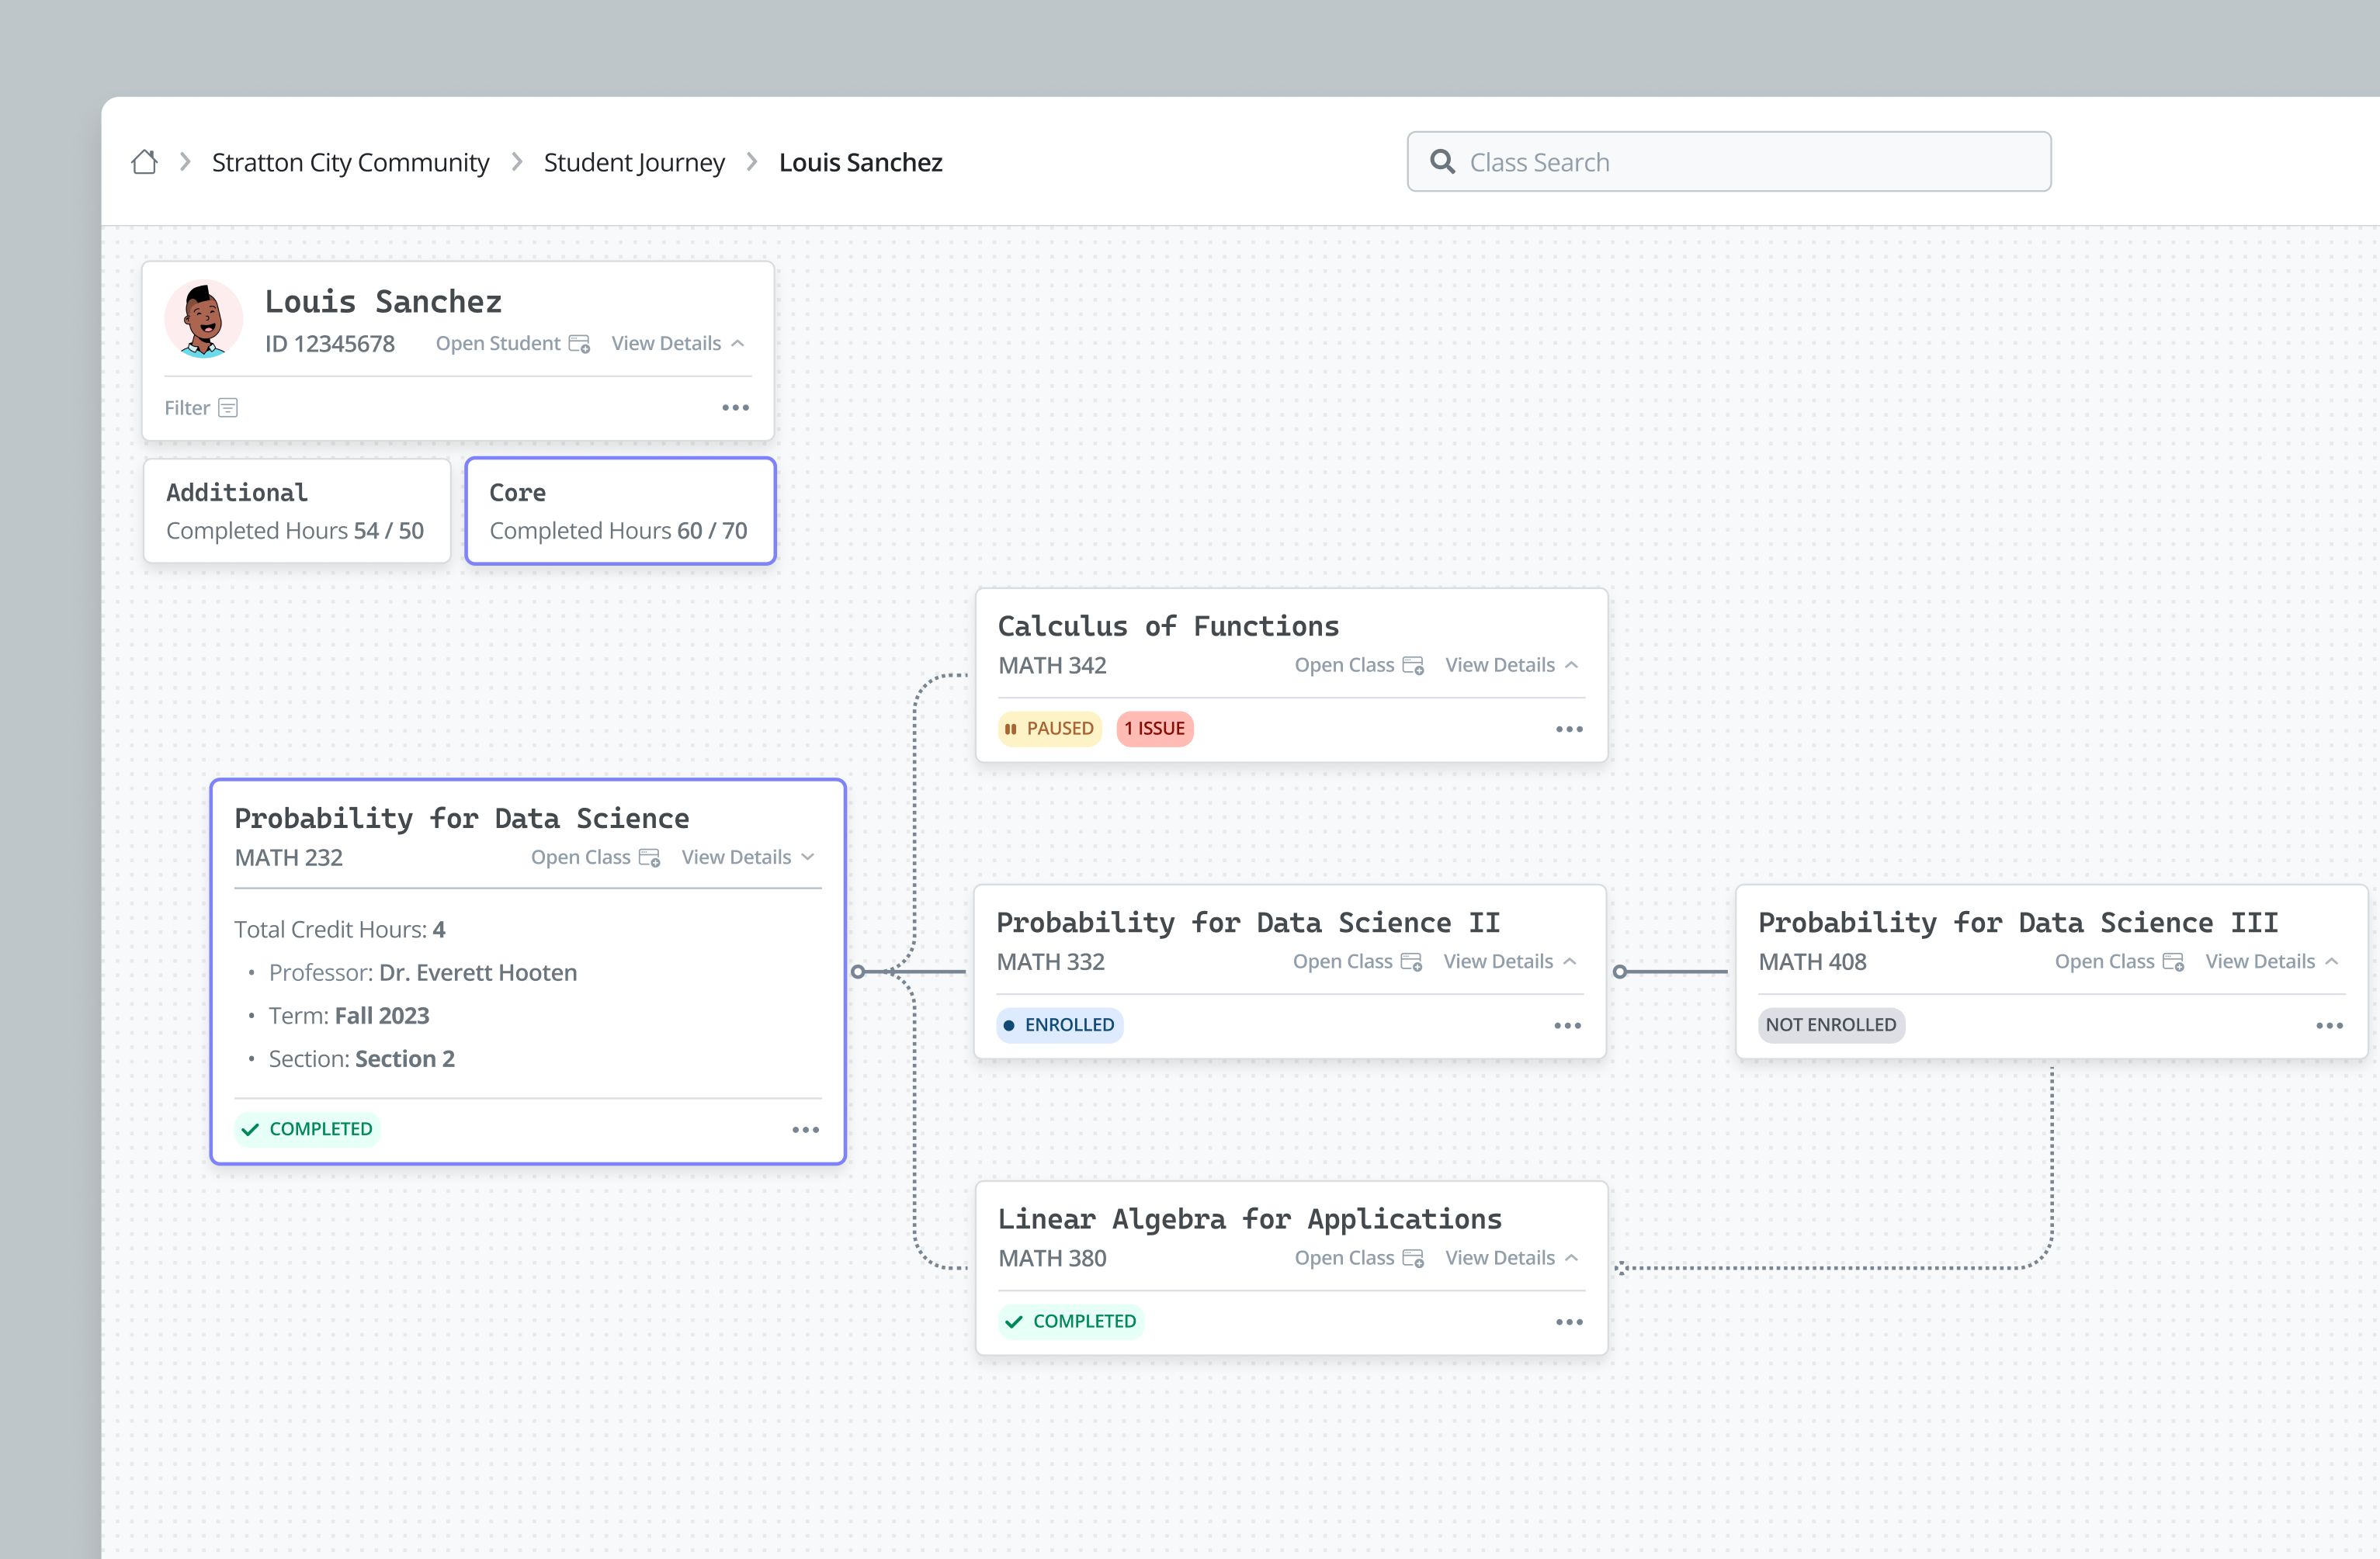Open ellipsis menu on MATH 408 card
The width and height of the screenshot is (2380, 1559).
pos(2330,1024)
